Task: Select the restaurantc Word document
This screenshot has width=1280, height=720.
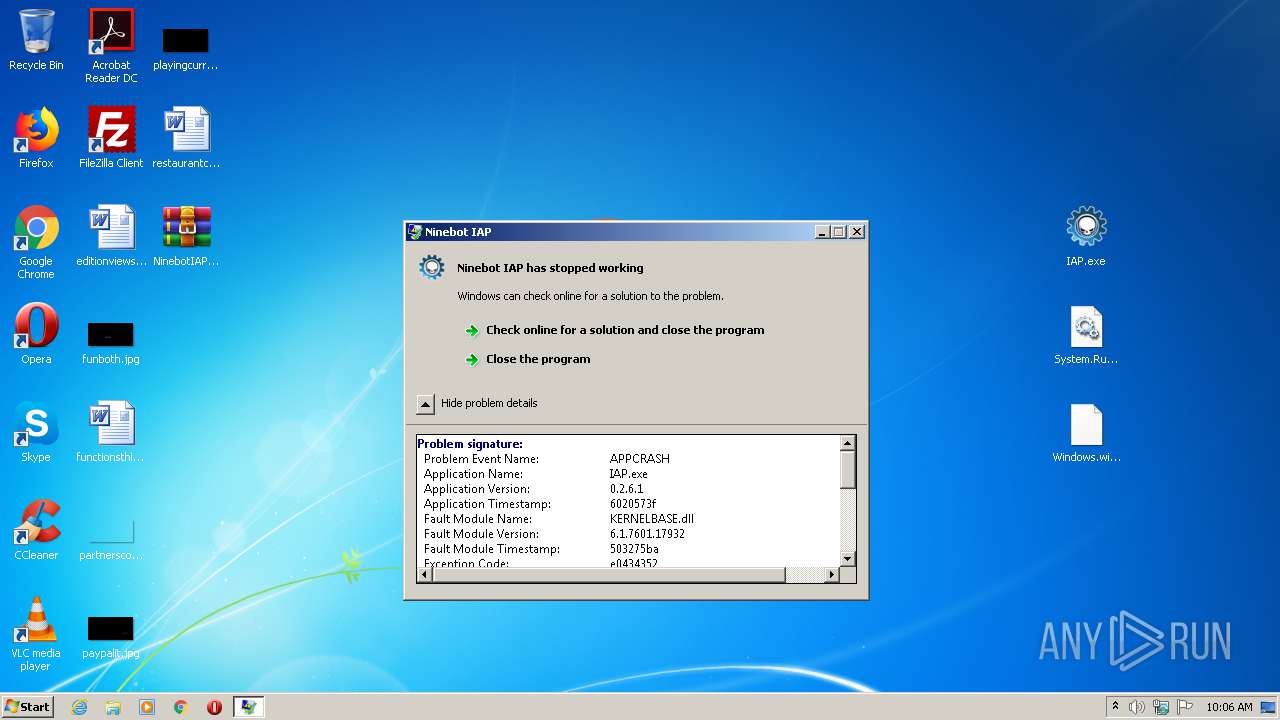Action: coord(186,138)
